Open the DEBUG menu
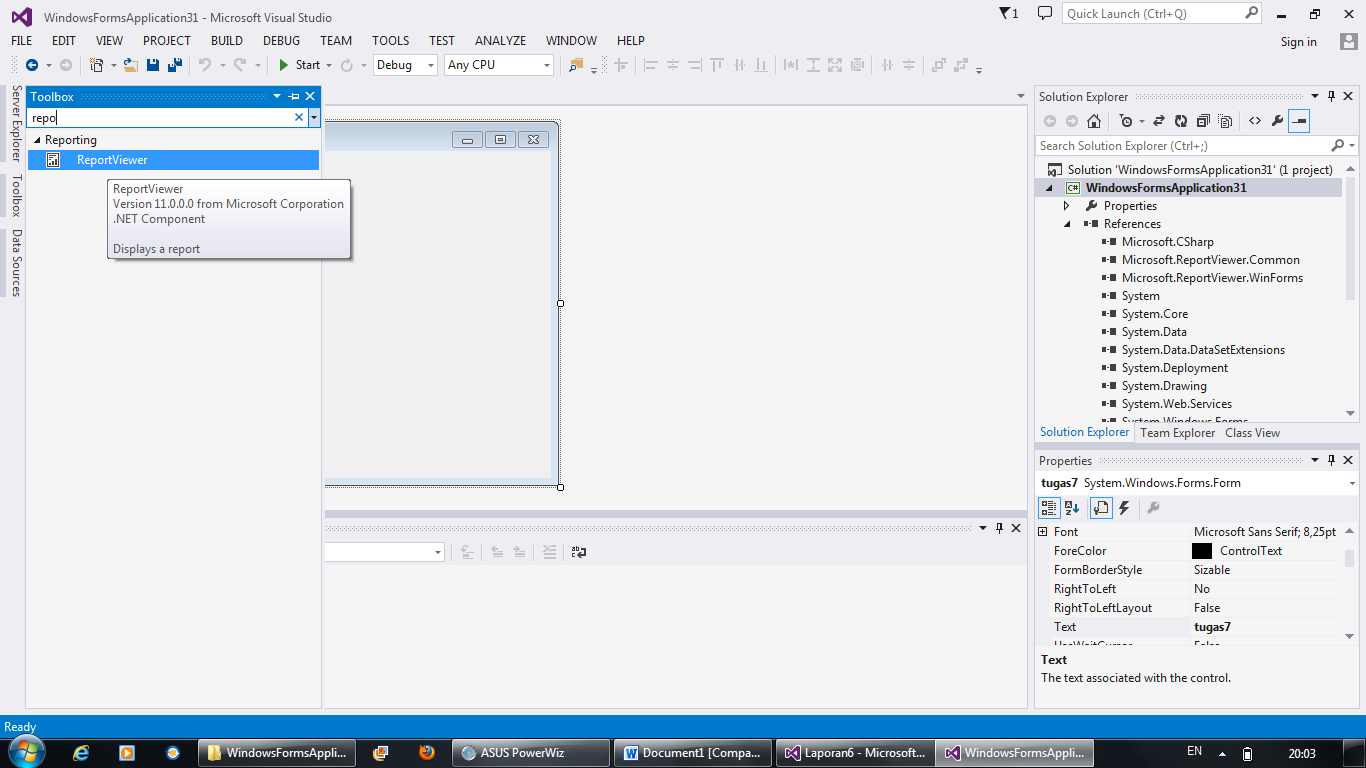 [x=281, y=40]
